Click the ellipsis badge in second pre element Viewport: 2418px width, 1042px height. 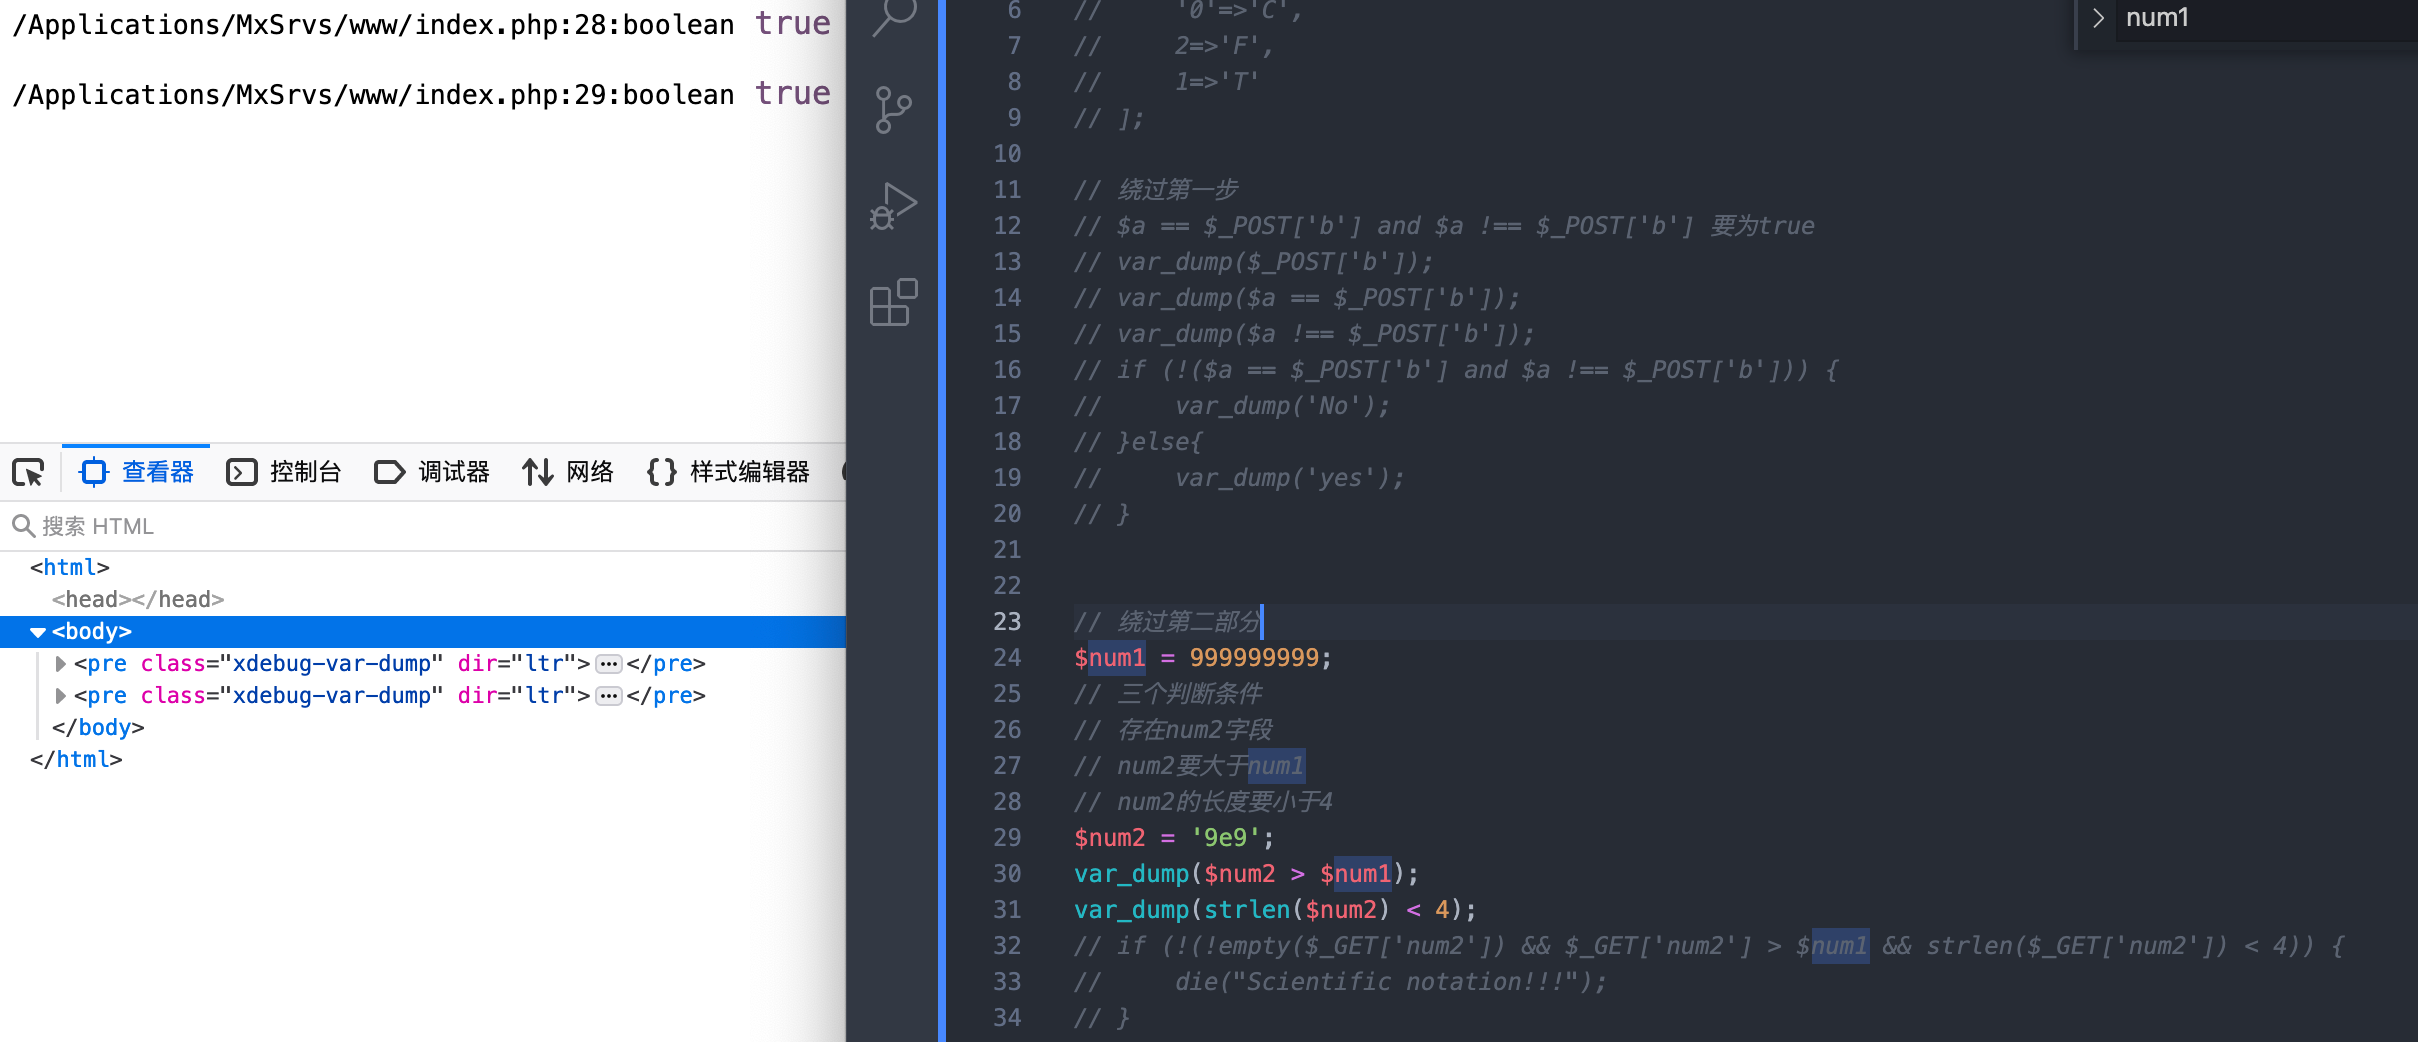click(x=608, y=696)
